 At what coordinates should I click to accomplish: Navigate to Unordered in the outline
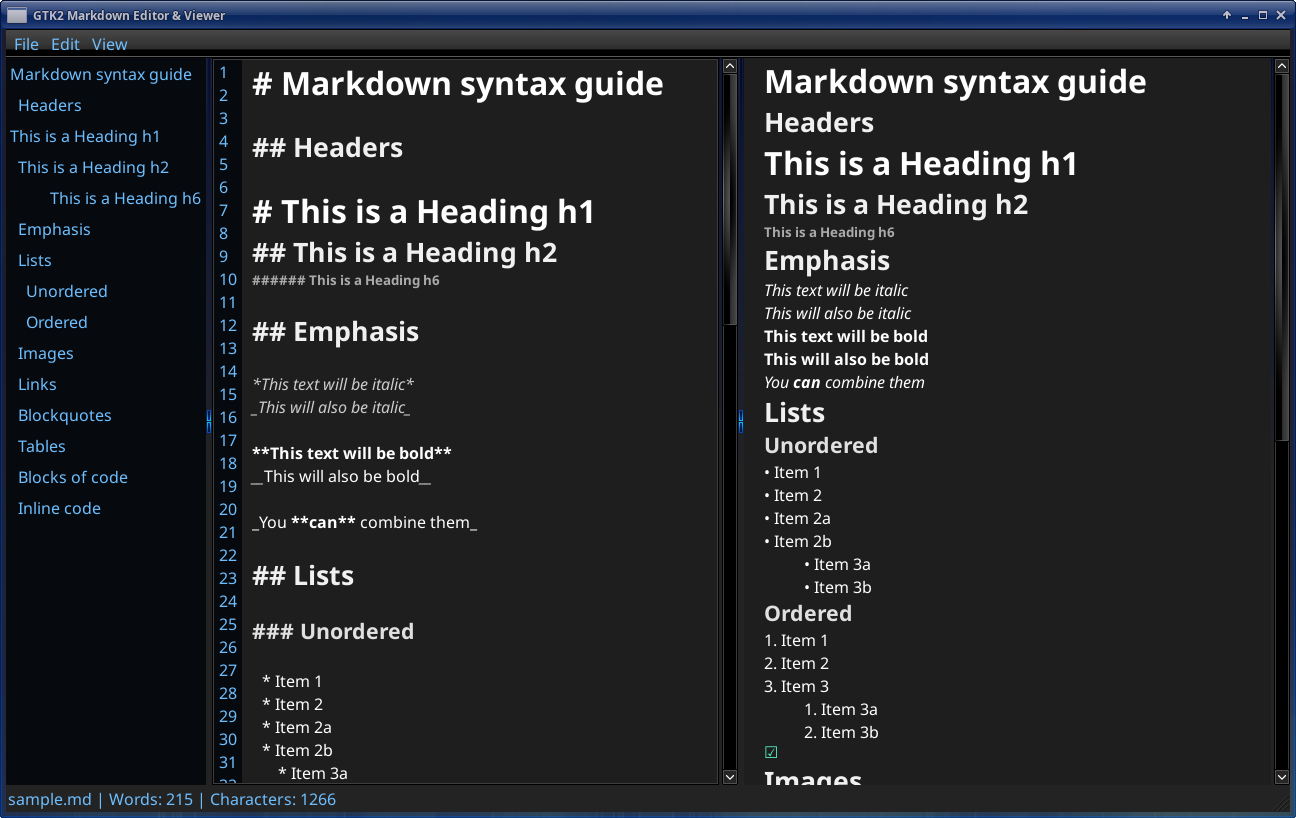pos(67,291)
